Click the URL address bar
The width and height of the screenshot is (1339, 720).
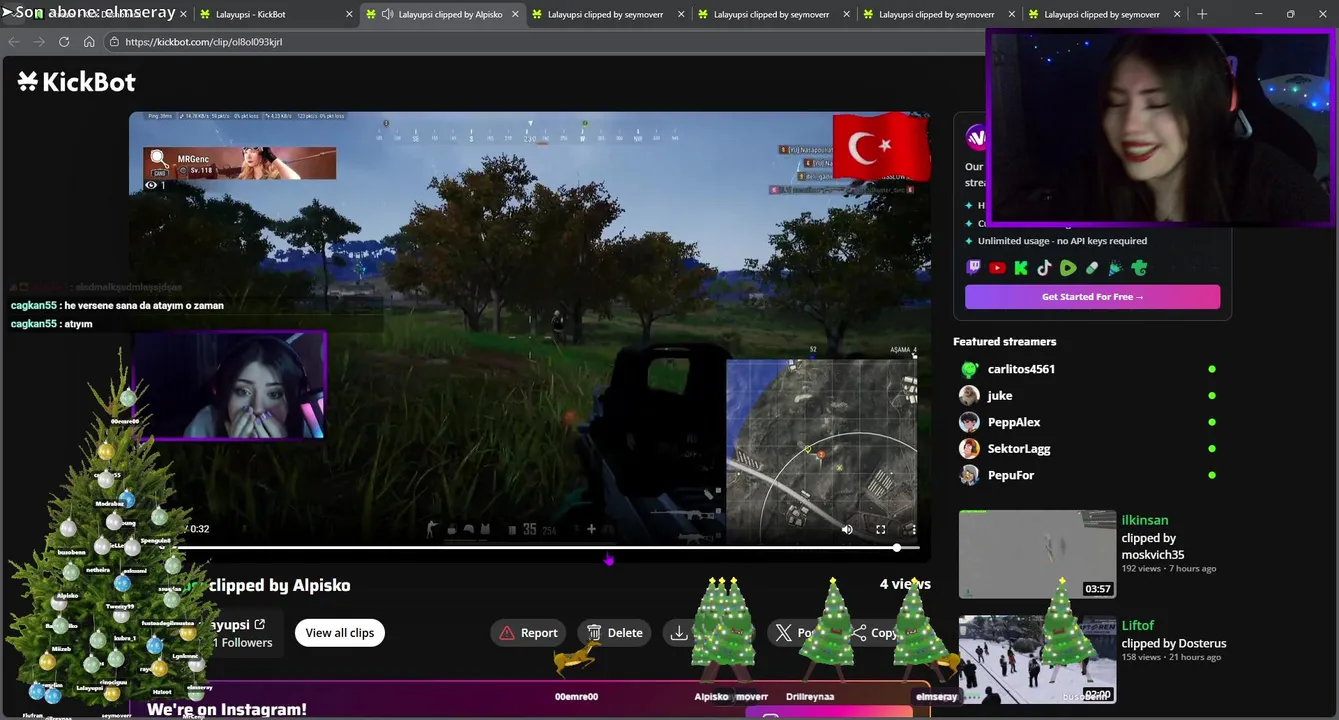click(550, 42)
